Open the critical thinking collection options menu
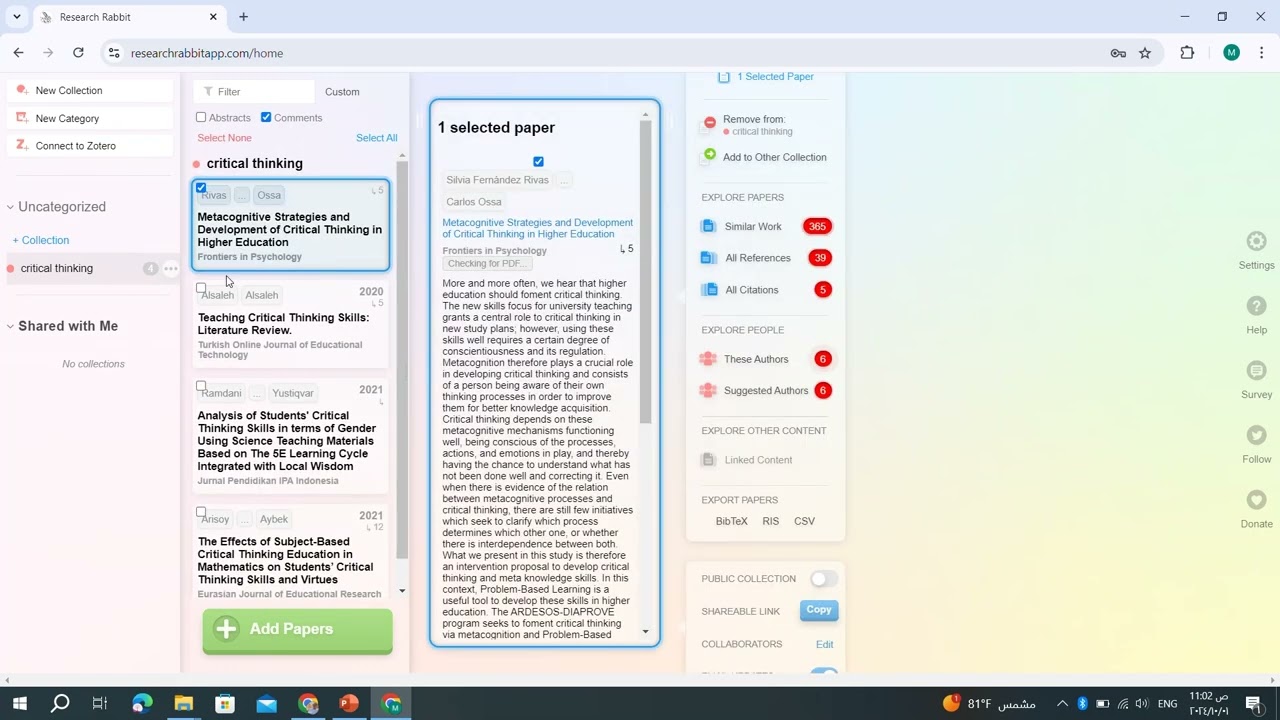The width and height of the screenshot is (1280, 720). click(x=171, y=268)
